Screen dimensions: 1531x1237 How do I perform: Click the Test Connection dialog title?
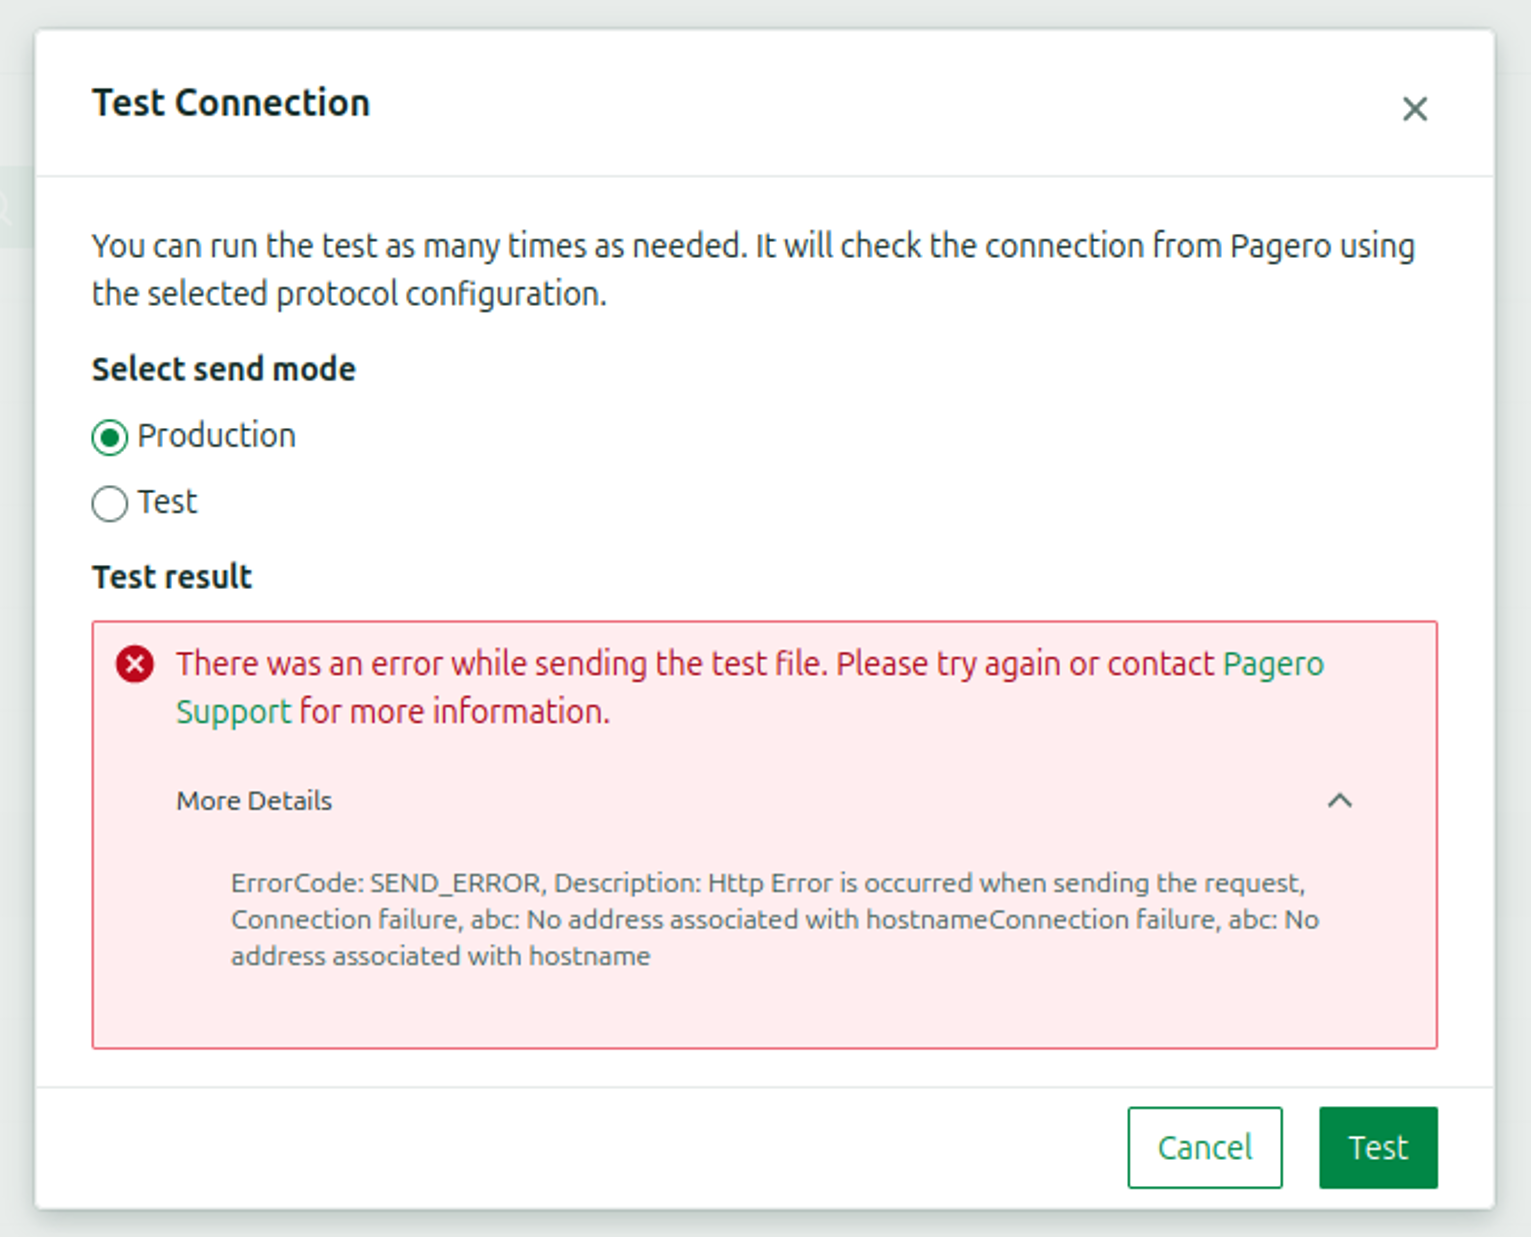pos(231,103)
